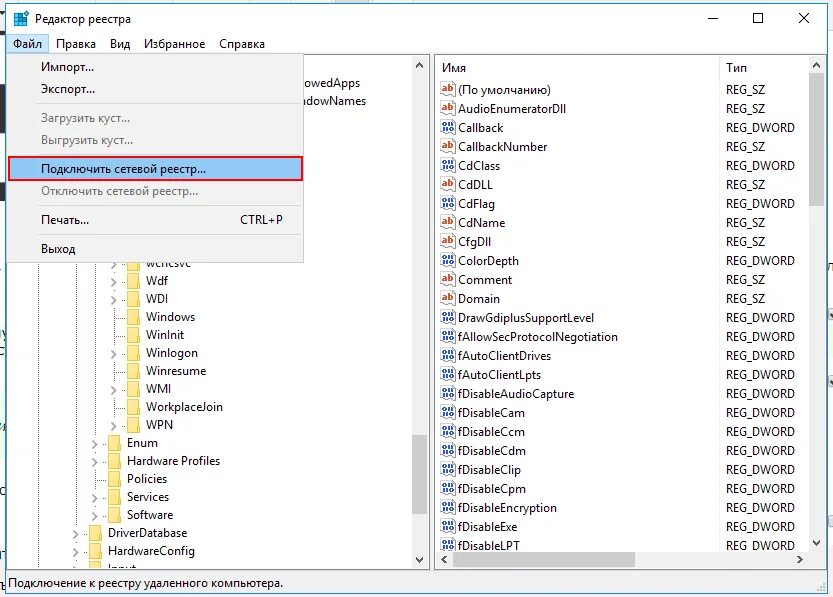Click the fDisableCam DWORD icon
The image size is (833, 597).
[x=448, y=412]
